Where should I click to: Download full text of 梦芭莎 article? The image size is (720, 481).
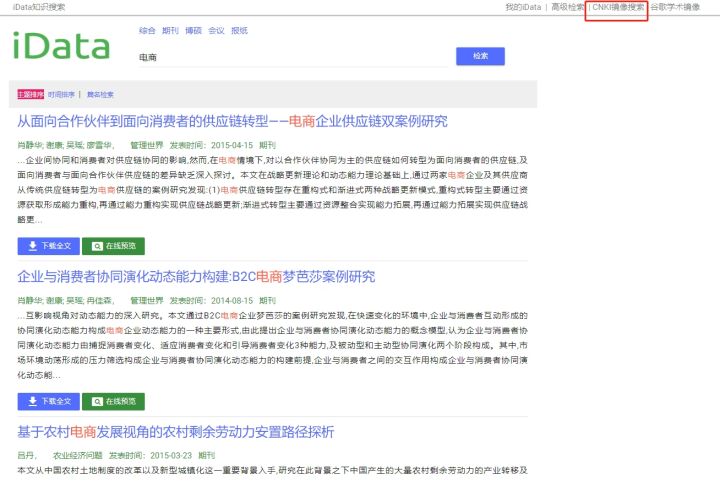(x=49, y=402)
